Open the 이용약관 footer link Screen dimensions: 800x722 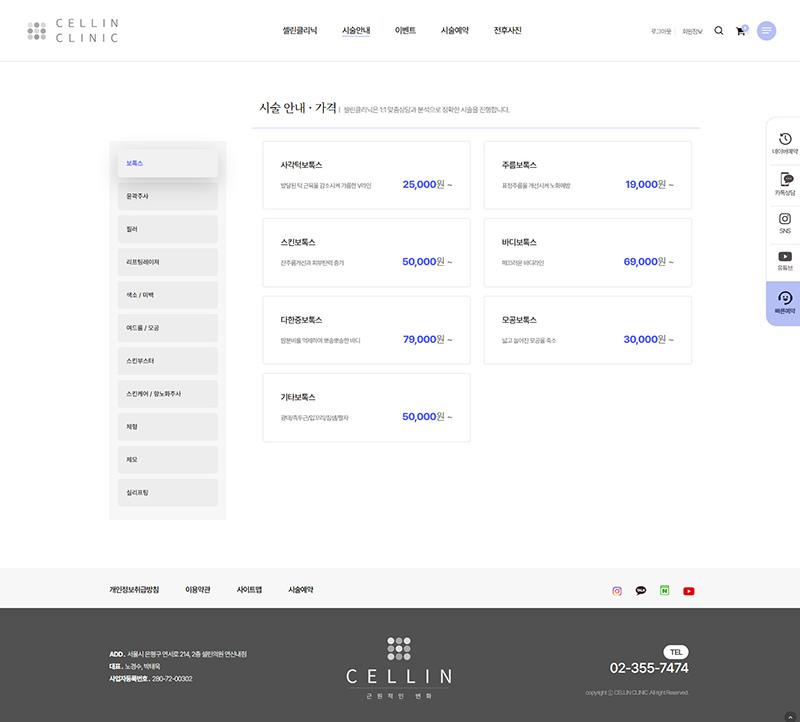198,590
